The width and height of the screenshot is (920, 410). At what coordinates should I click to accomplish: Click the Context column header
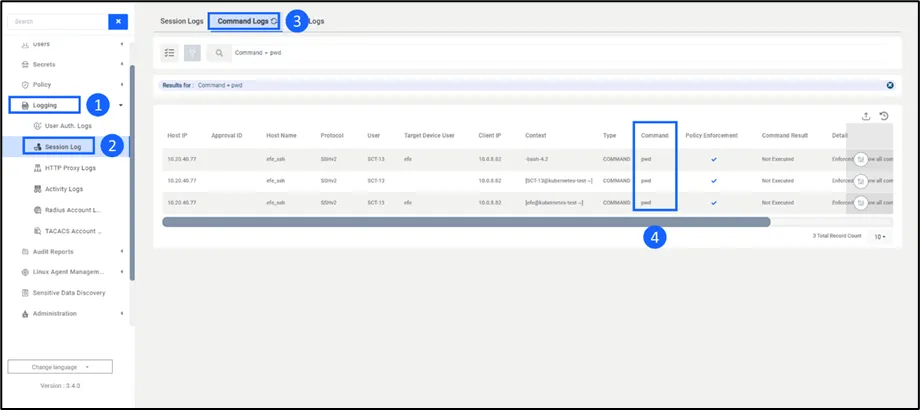(535, 135)
